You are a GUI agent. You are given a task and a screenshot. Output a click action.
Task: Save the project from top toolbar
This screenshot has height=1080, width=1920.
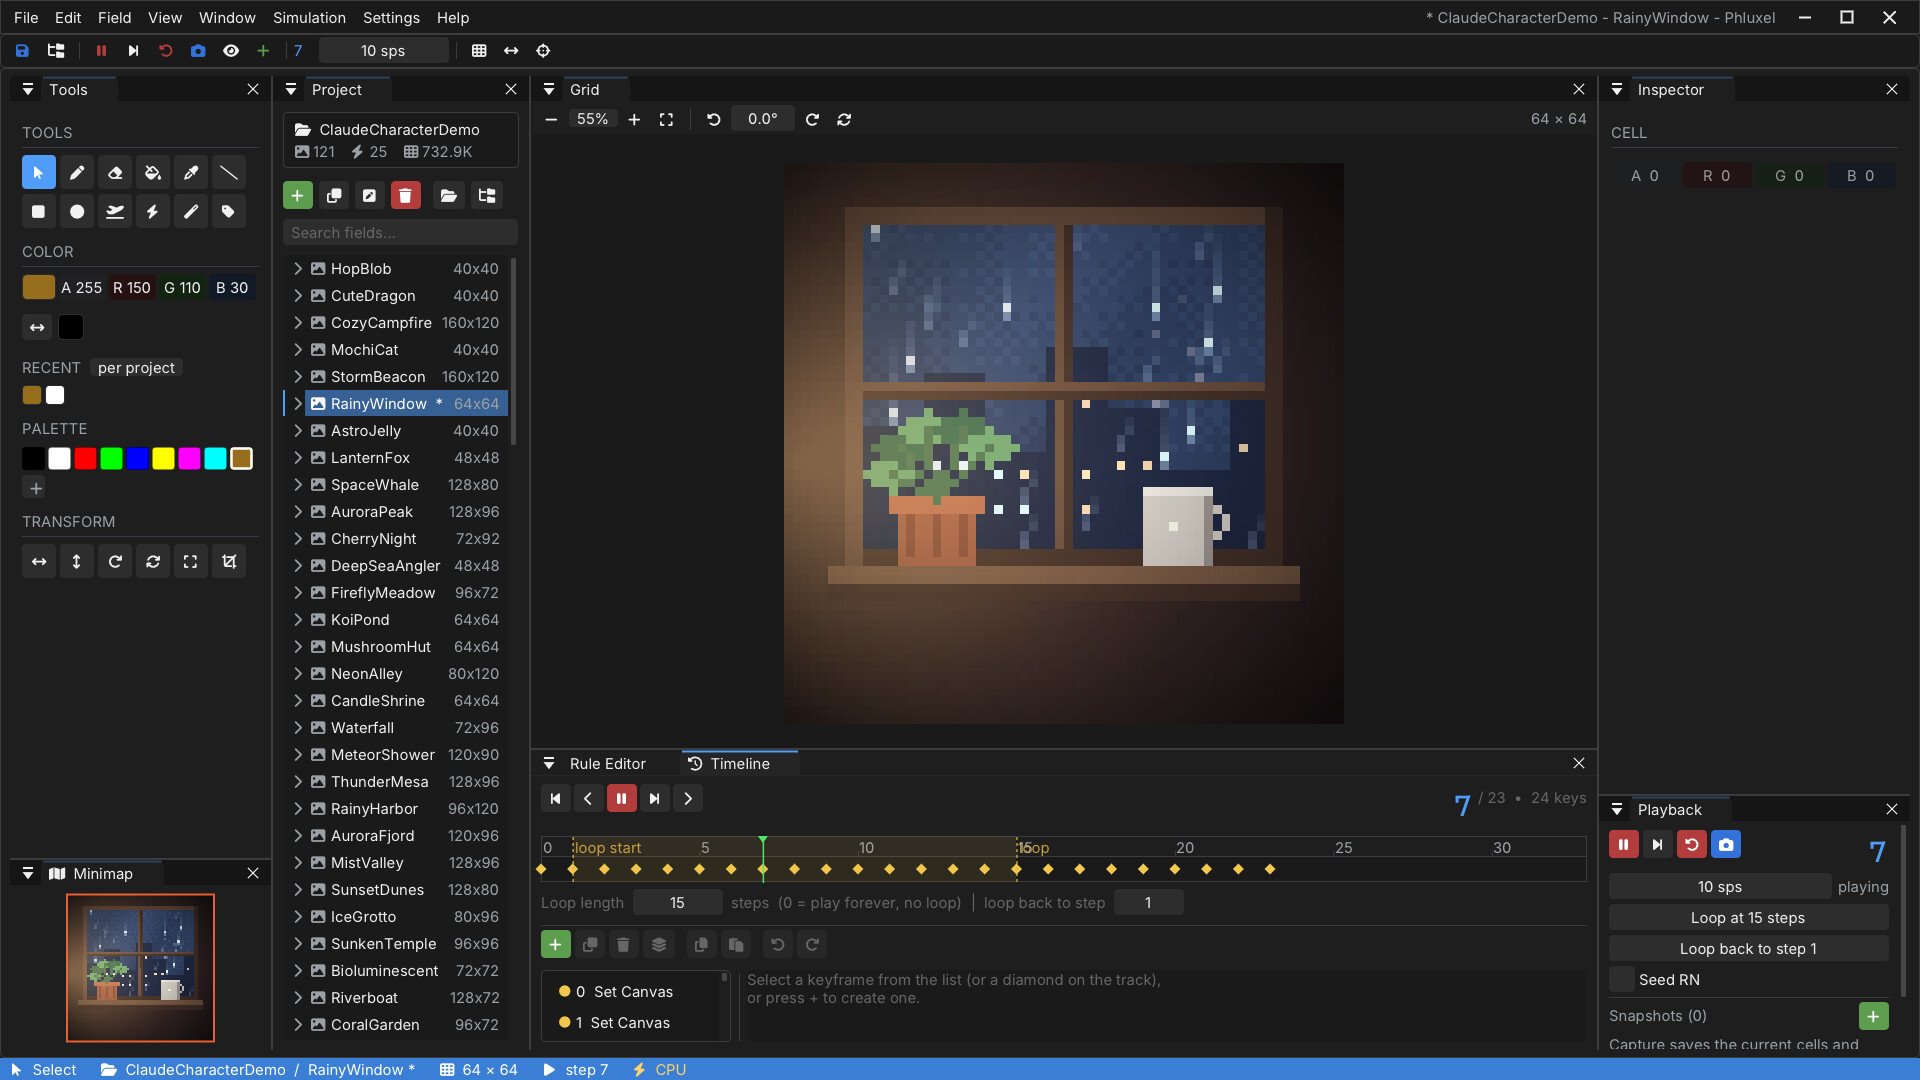pyautogui.click(x=22, y=51)
